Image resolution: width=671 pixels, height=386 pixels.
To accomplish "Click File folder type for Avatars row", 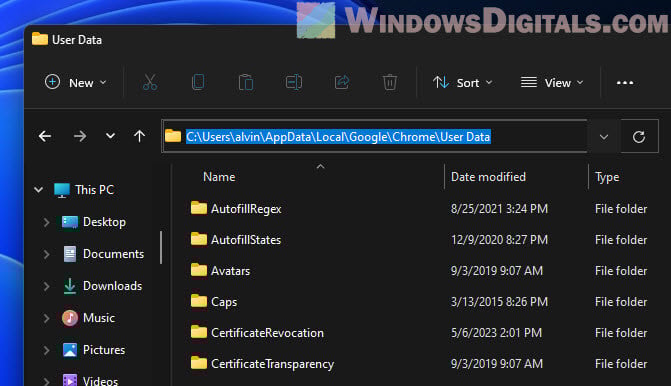I will [621, 271].
